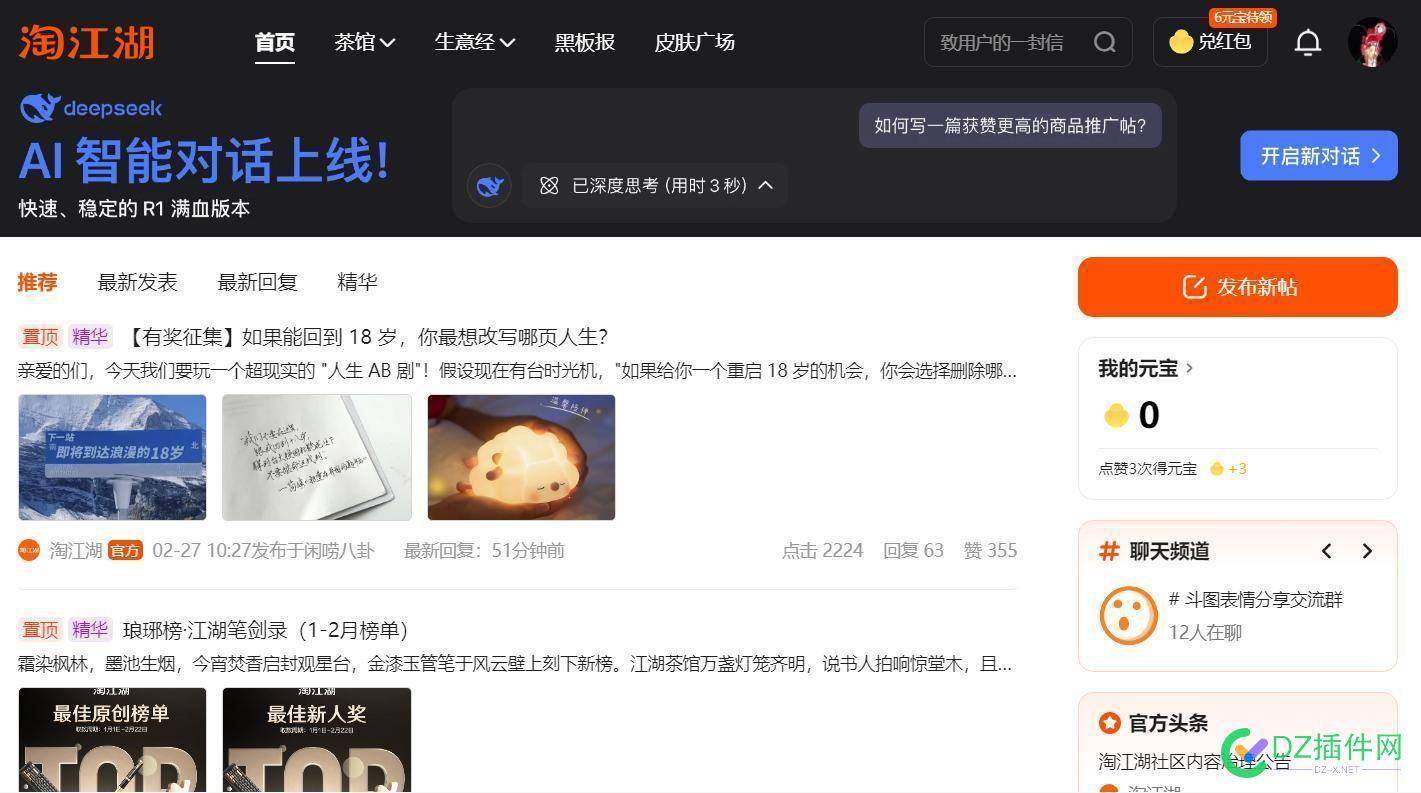This screenshot has width=1421, height=793.
Task: Click the 精华 tag on 琅琊榜 post
Action: 90,630
